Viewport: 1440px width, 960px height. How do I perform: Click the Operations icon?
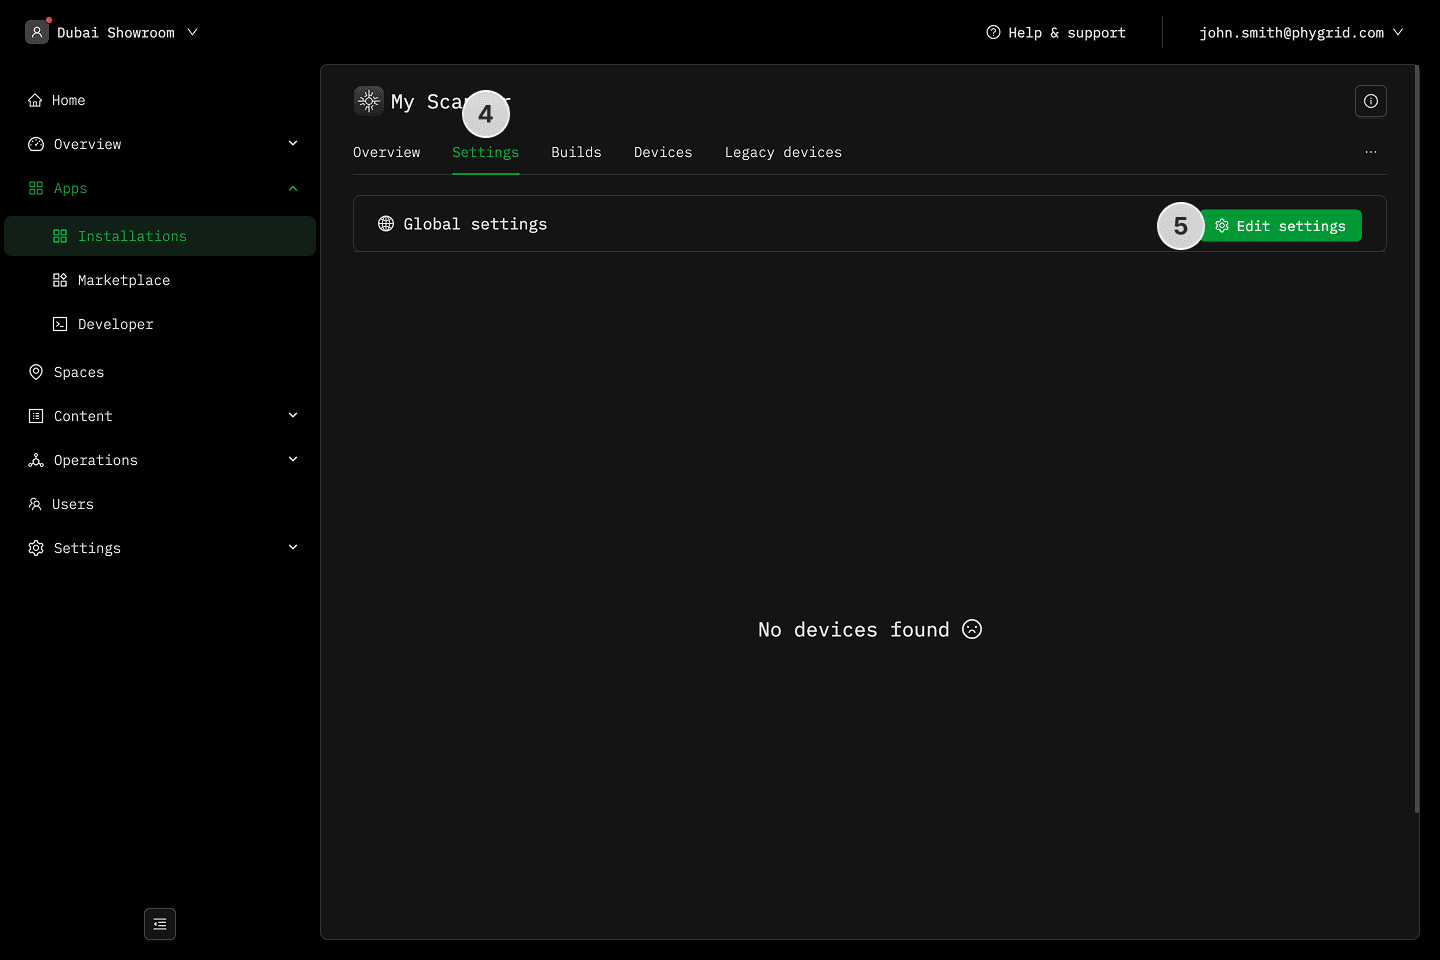[x=36, y=460]
